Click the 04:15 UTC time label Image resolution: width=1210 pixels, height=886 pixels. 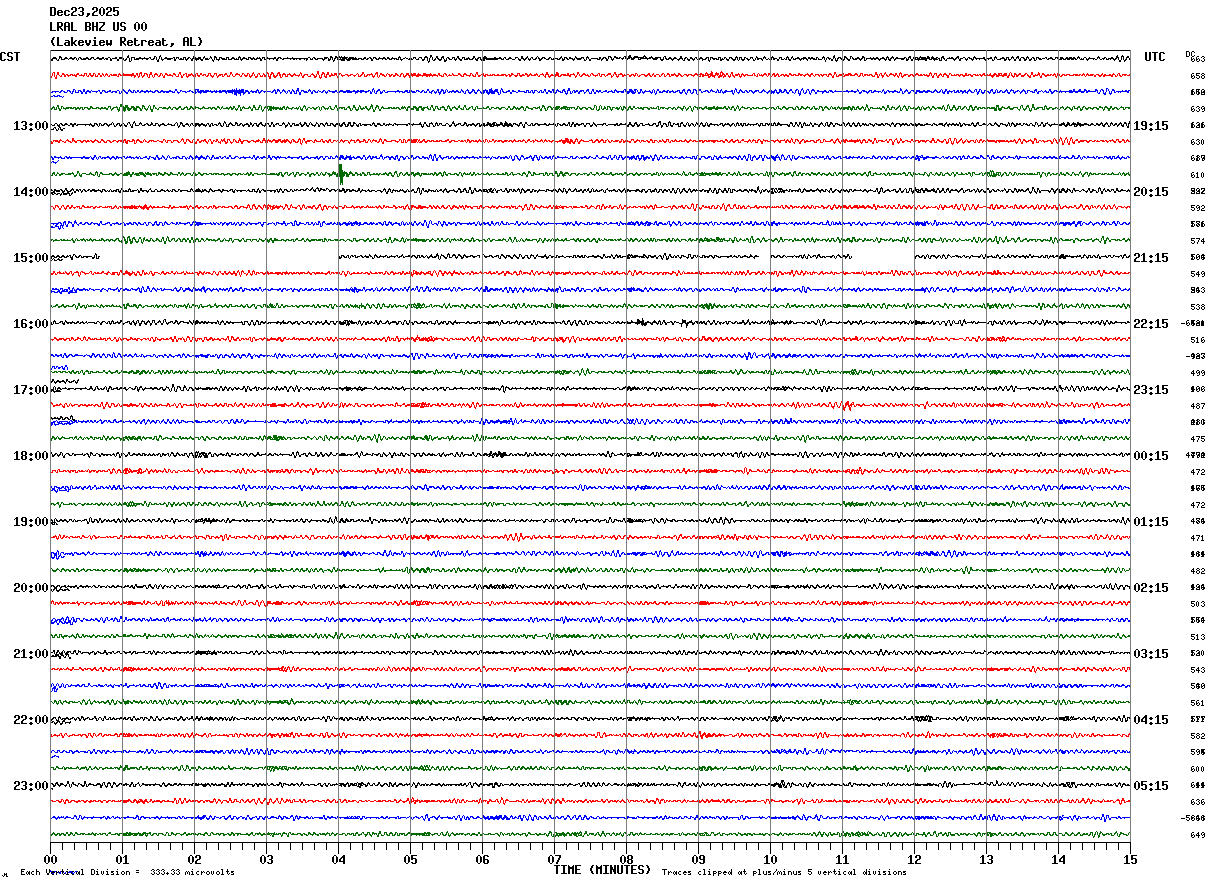(x=1151, y=720)
